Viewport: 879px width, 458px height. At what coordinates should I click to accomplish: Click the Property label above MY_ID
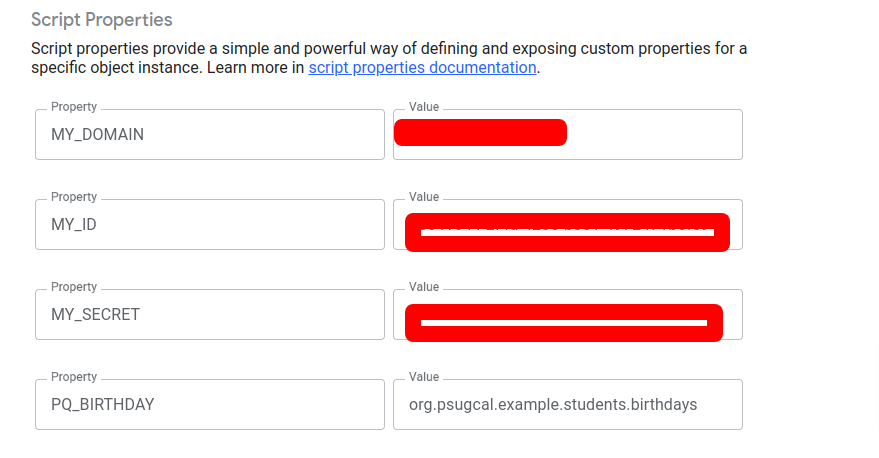tap(74, 197)
